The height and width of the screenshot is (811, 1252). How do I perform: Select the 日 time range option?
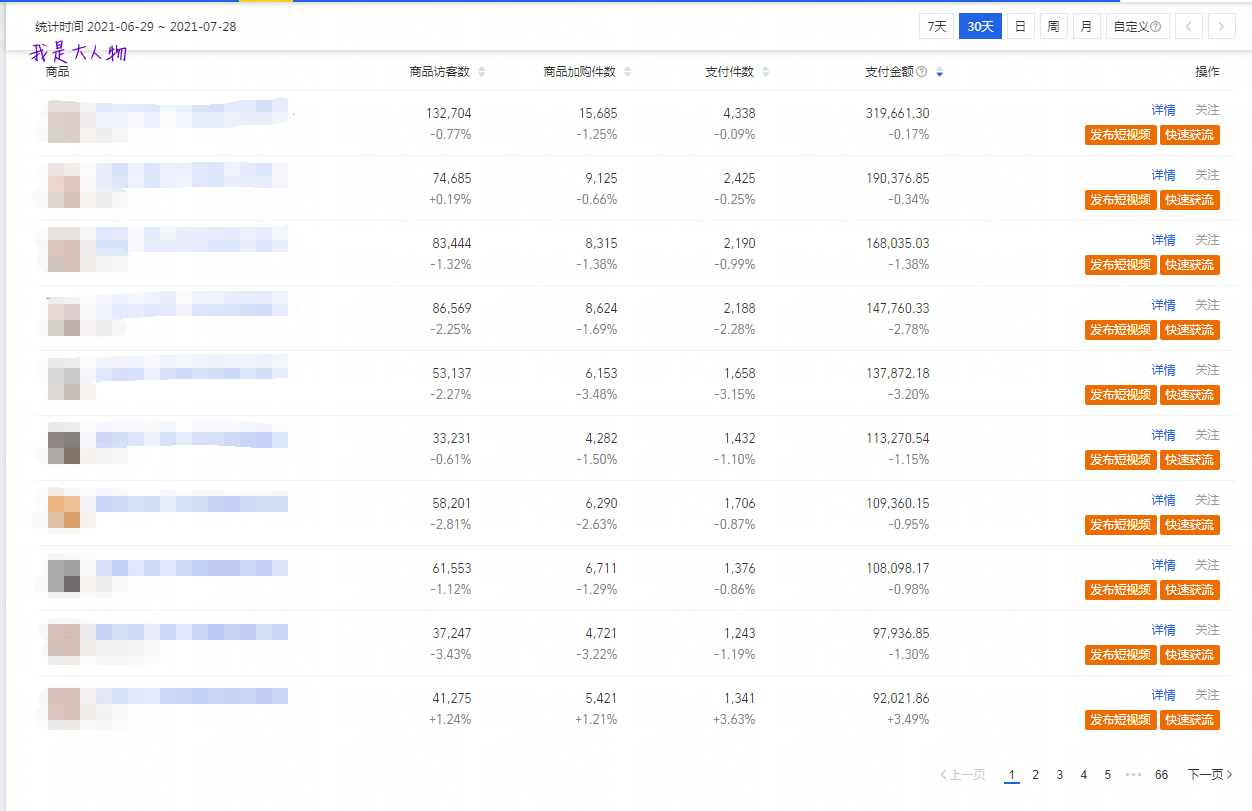[1020, 27]
